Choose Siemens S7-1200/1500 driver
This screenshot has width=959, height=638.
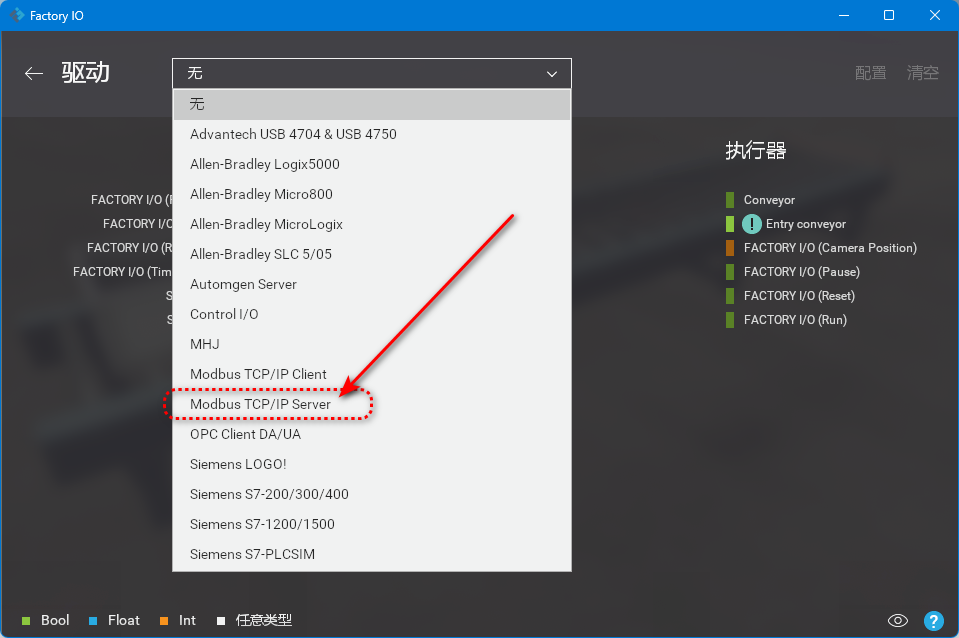pos(262,524)
